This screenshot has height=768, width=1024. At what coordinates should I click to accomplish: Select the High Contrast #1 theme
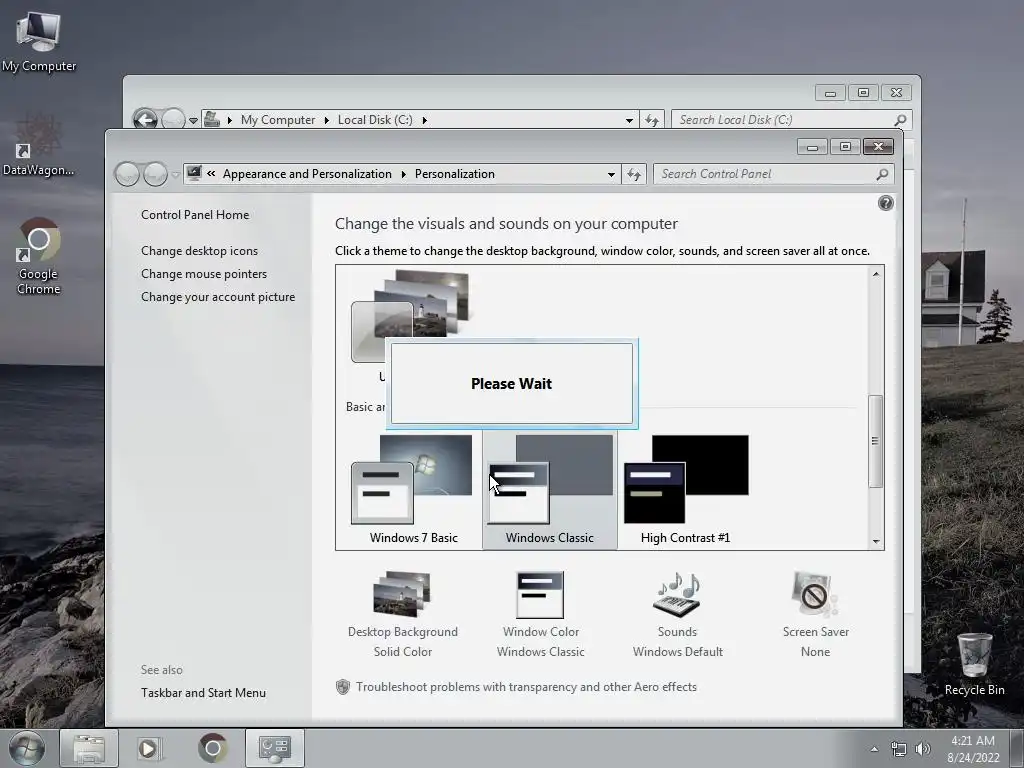(x=685, y=490)
